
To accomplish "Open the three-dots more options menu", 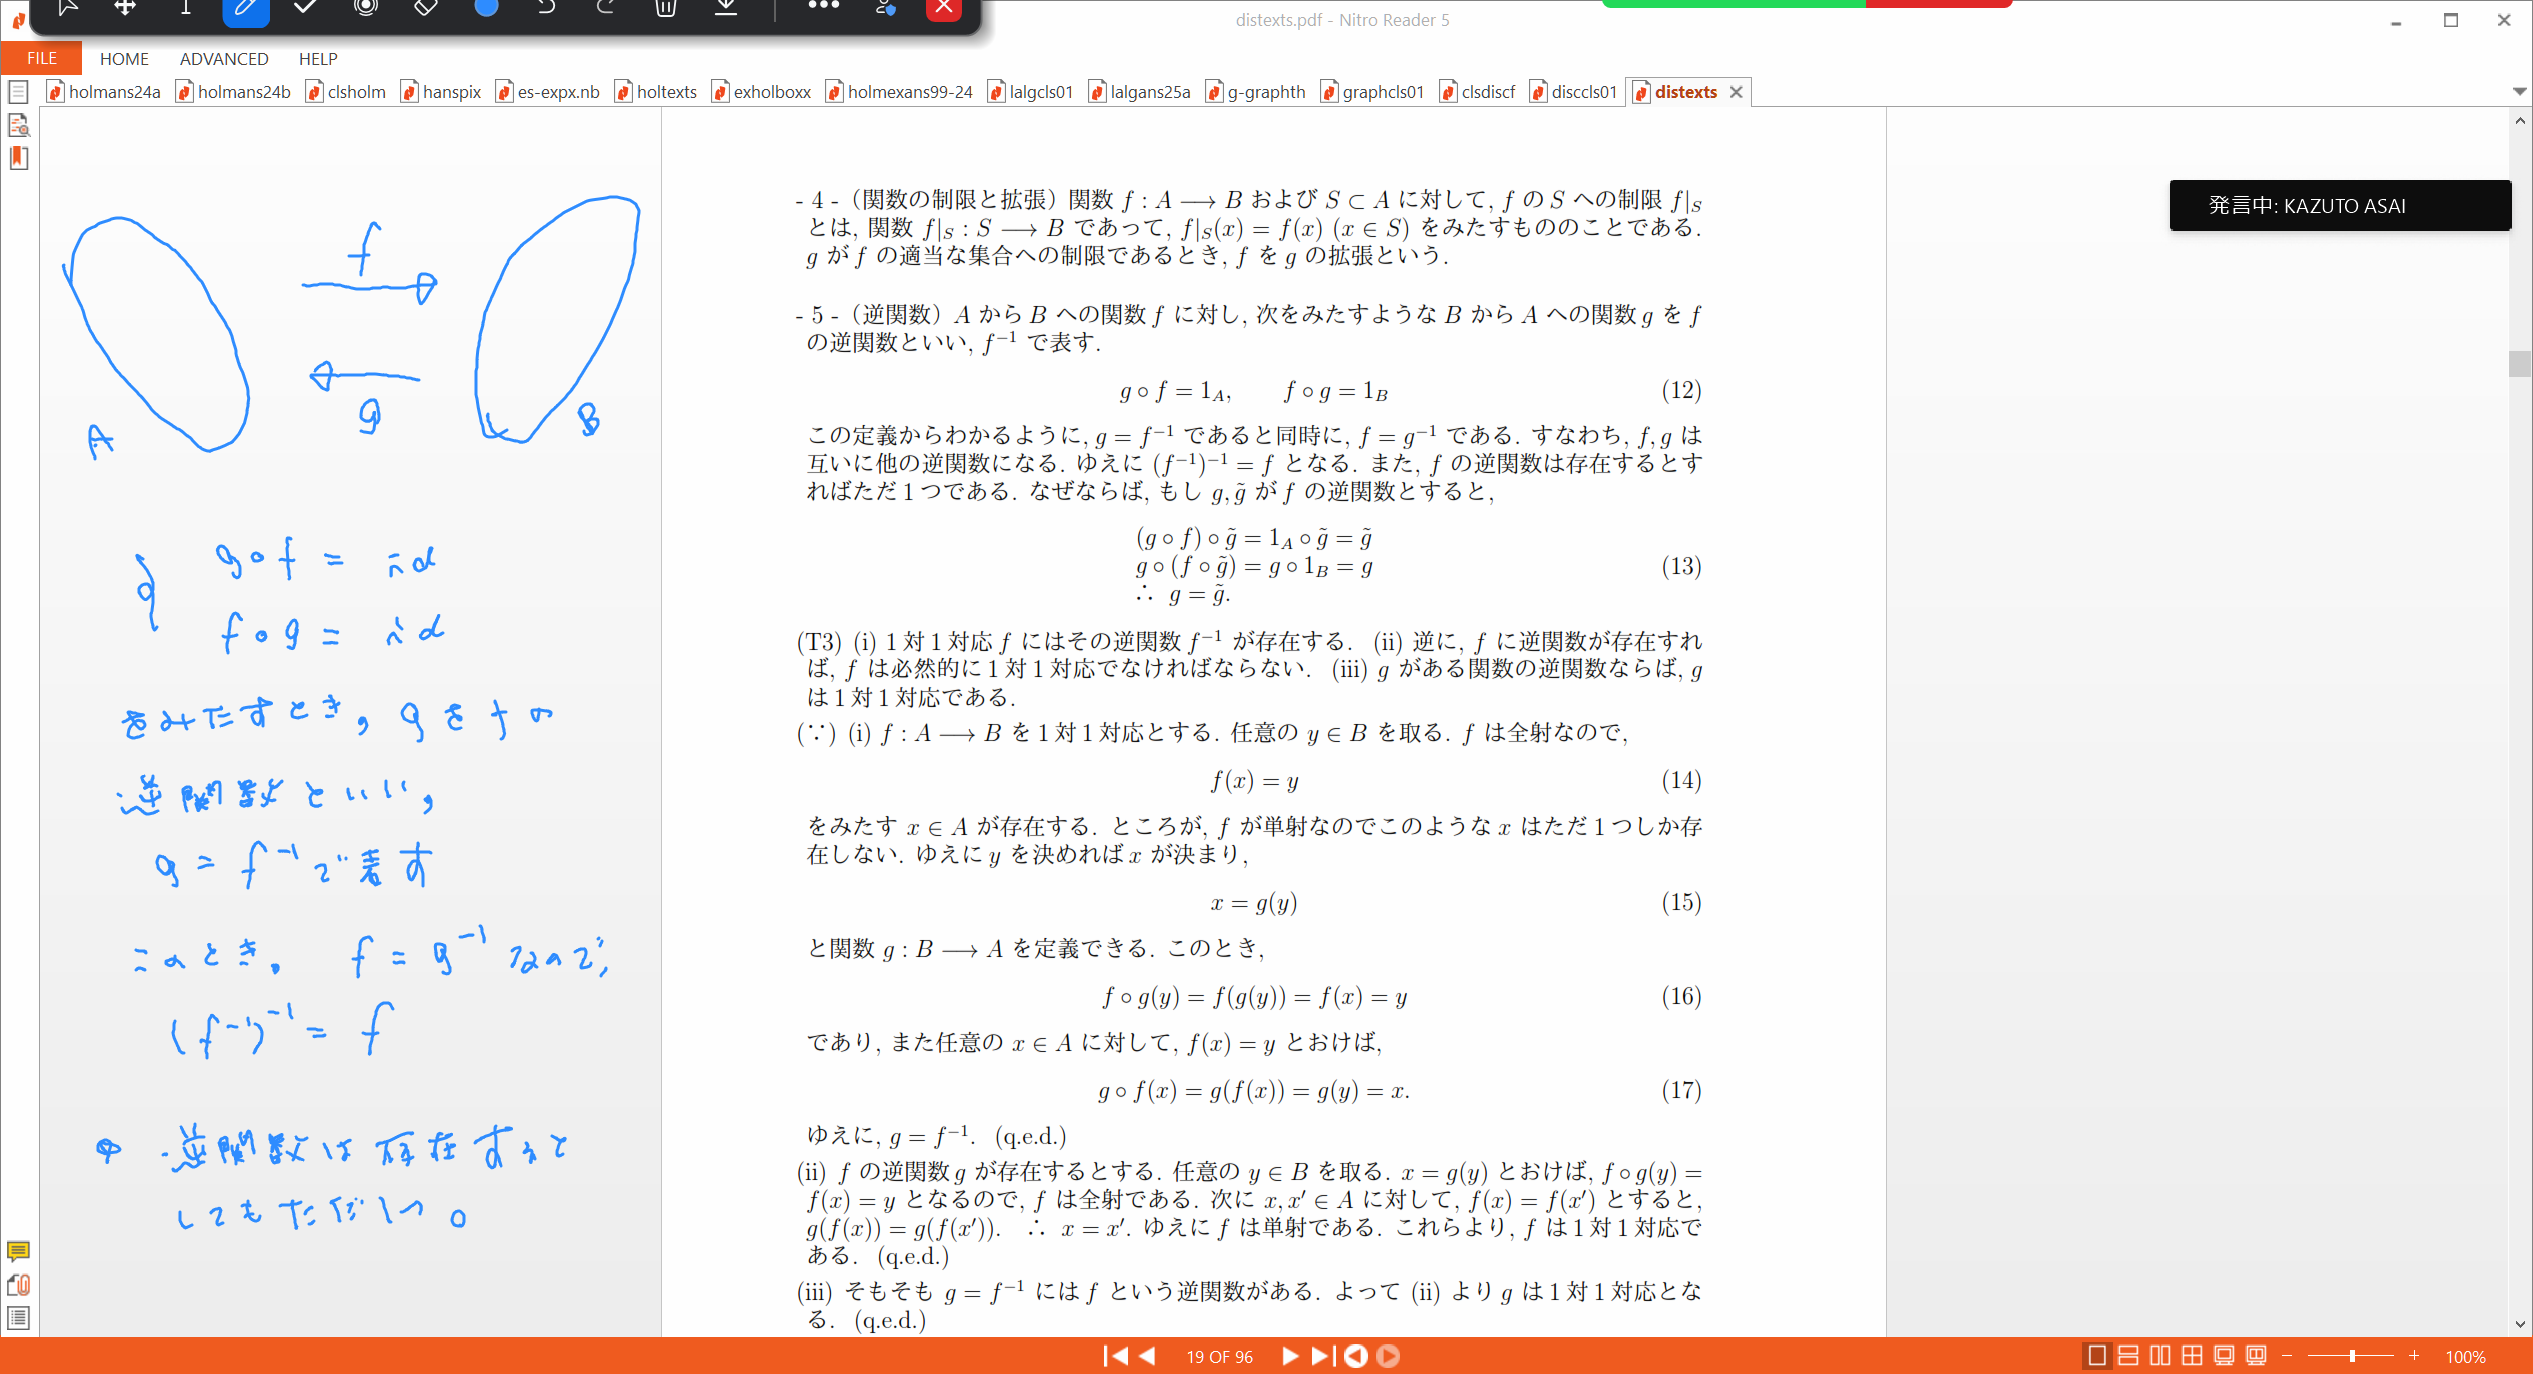I will tap(823, 6).
